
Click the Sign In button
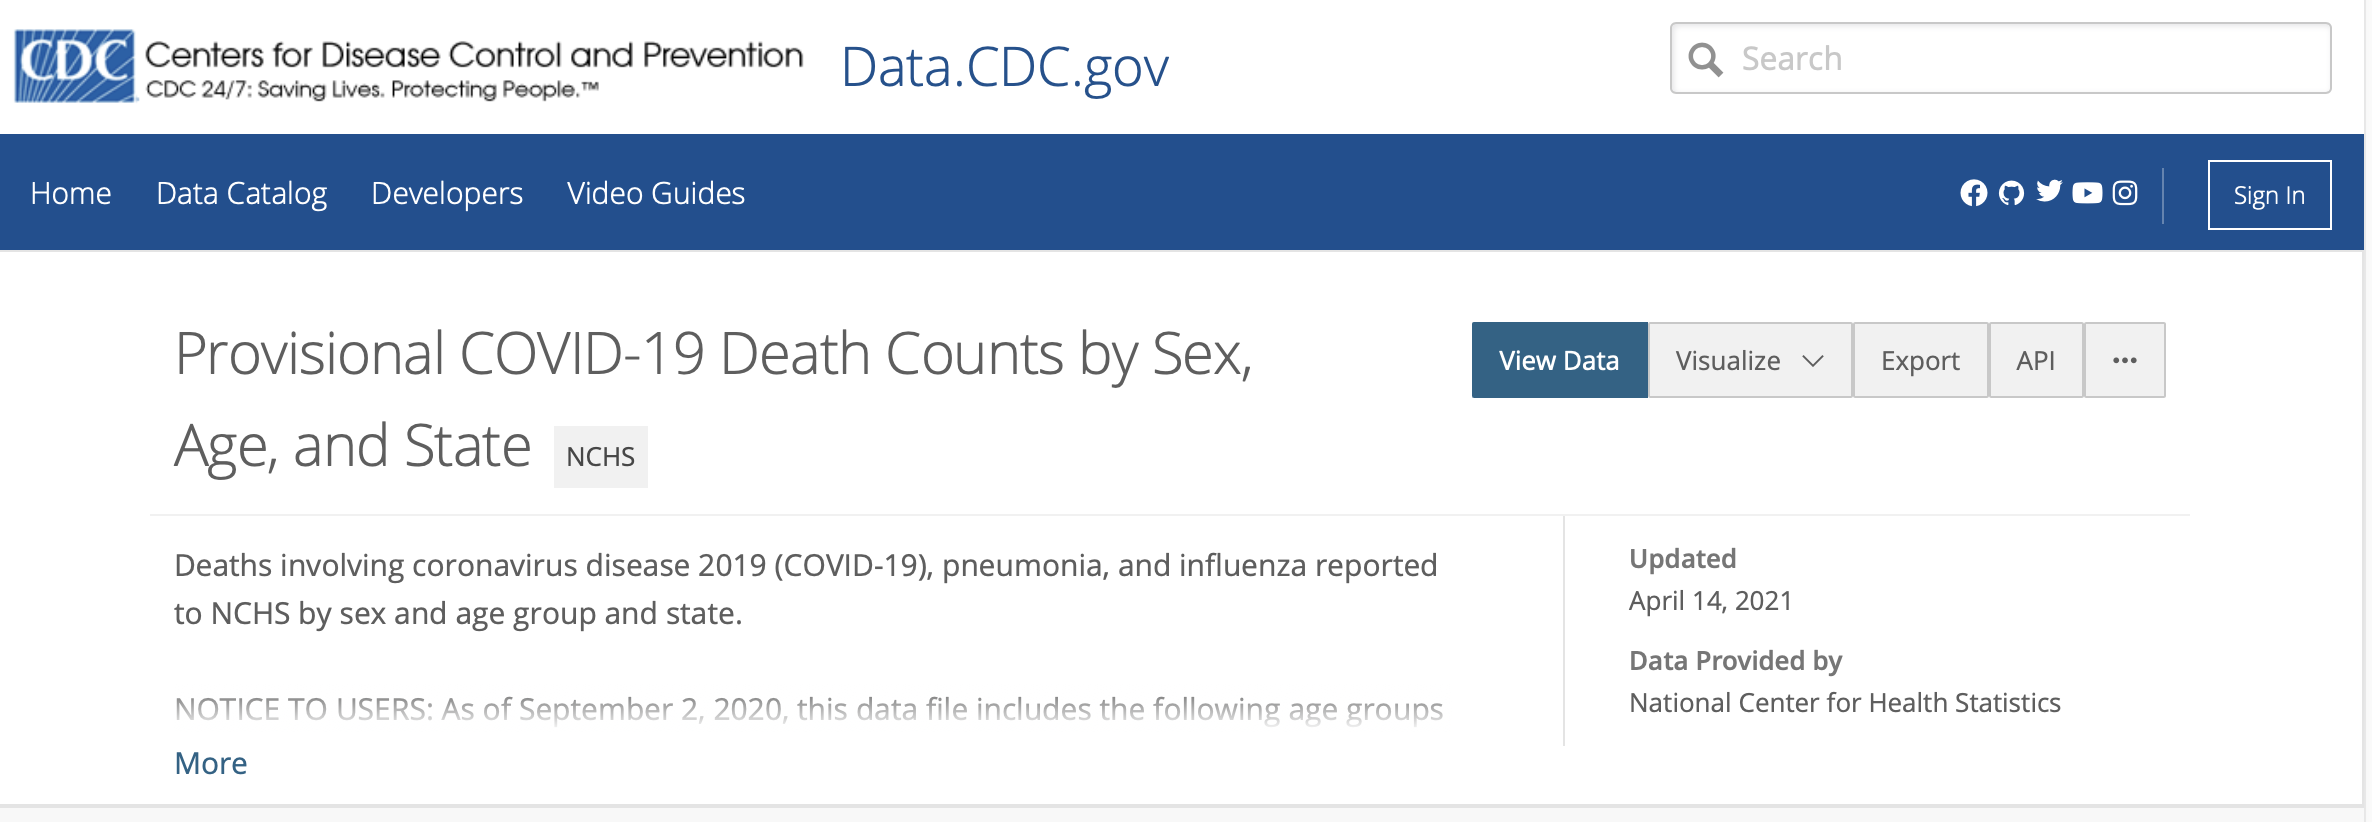(2269, 195)
